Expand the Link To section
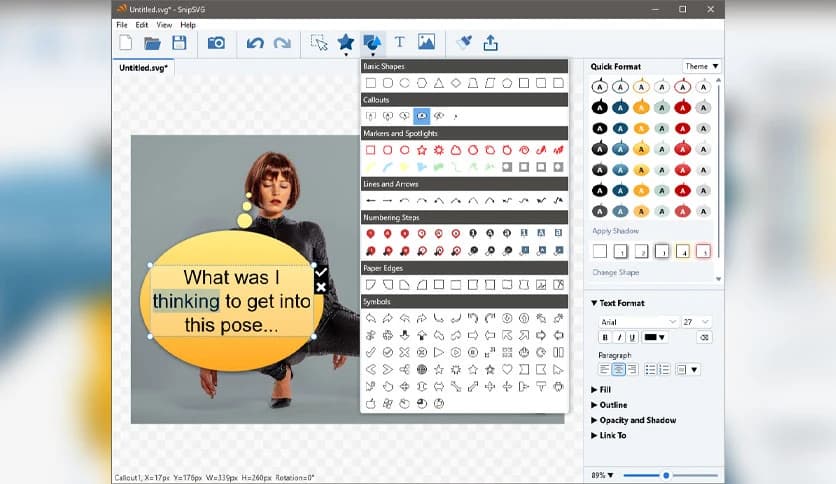This screenshot has width=836, height=484. [x=608, y=435]
